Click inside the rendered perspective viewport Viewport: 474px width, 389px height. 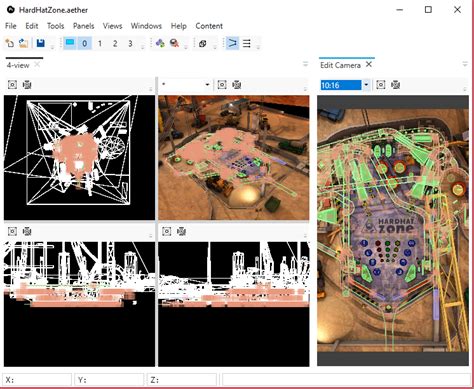point(234,158)
